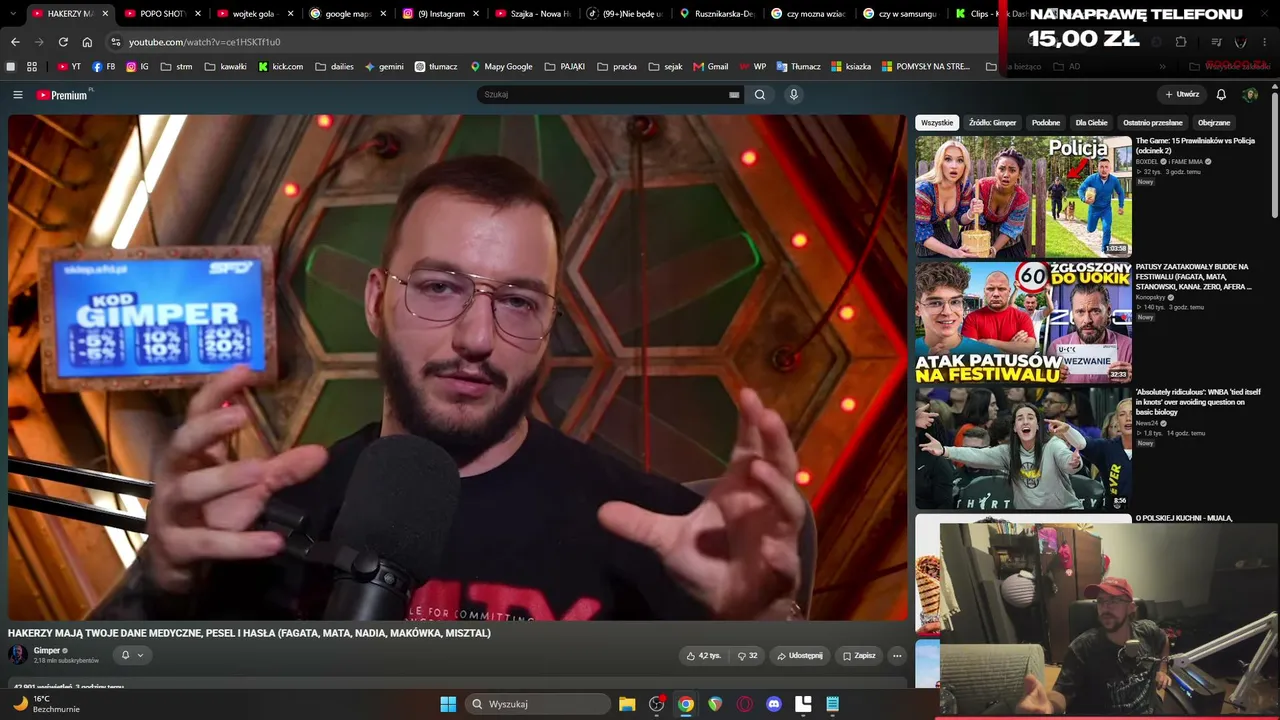Go to YouTube Premium home logo
Viewport: 1280px width, 720px height.
coord(62,95)
